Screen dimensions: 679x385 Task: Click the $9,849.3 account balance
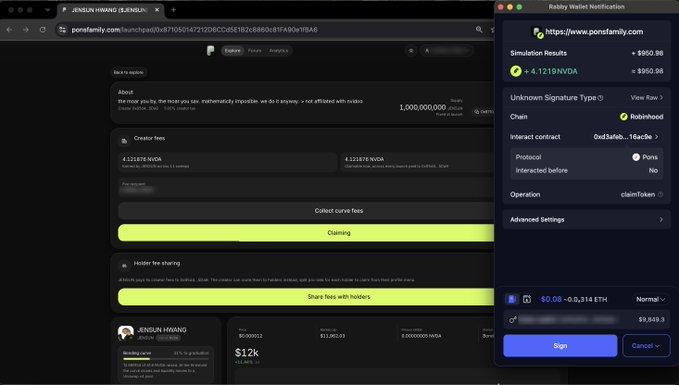[x=651, y=320]
